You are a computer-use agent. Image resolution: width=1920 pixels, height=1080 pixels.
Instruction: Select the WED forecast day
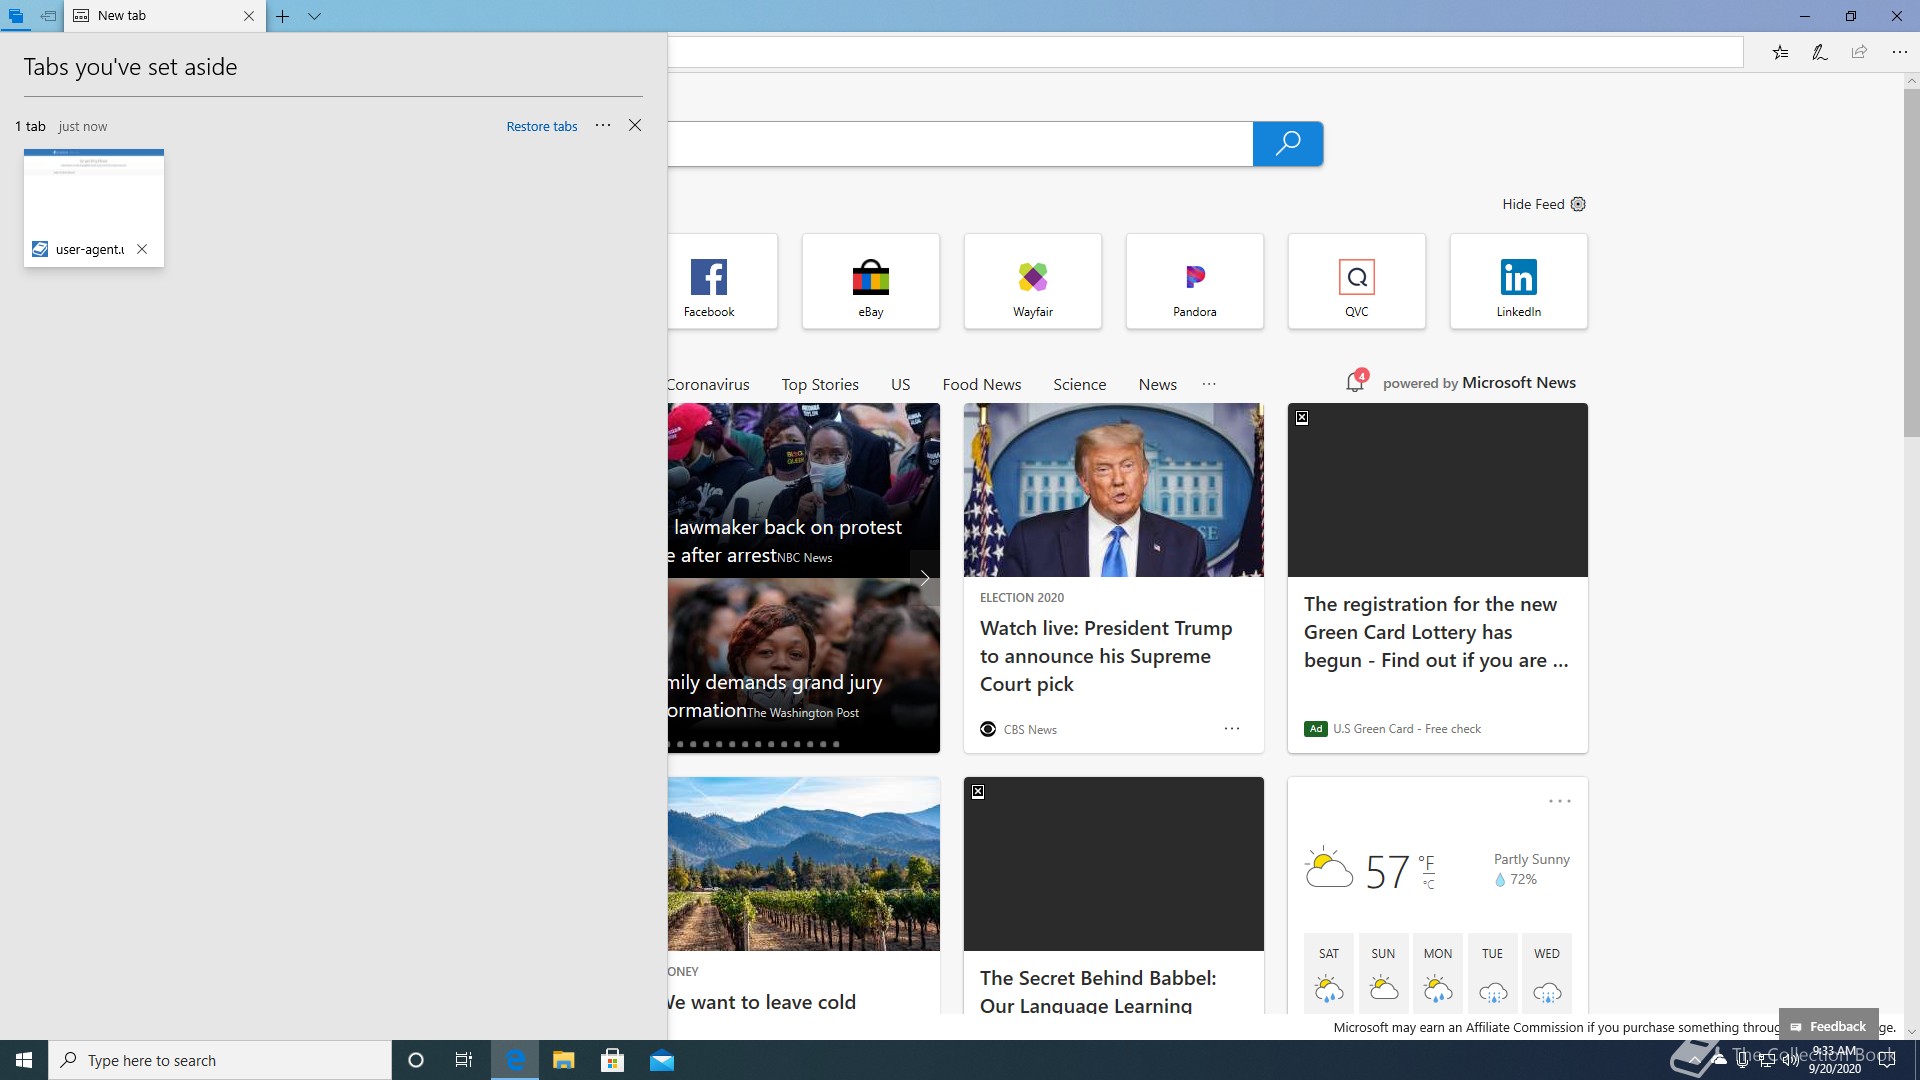1547,972
